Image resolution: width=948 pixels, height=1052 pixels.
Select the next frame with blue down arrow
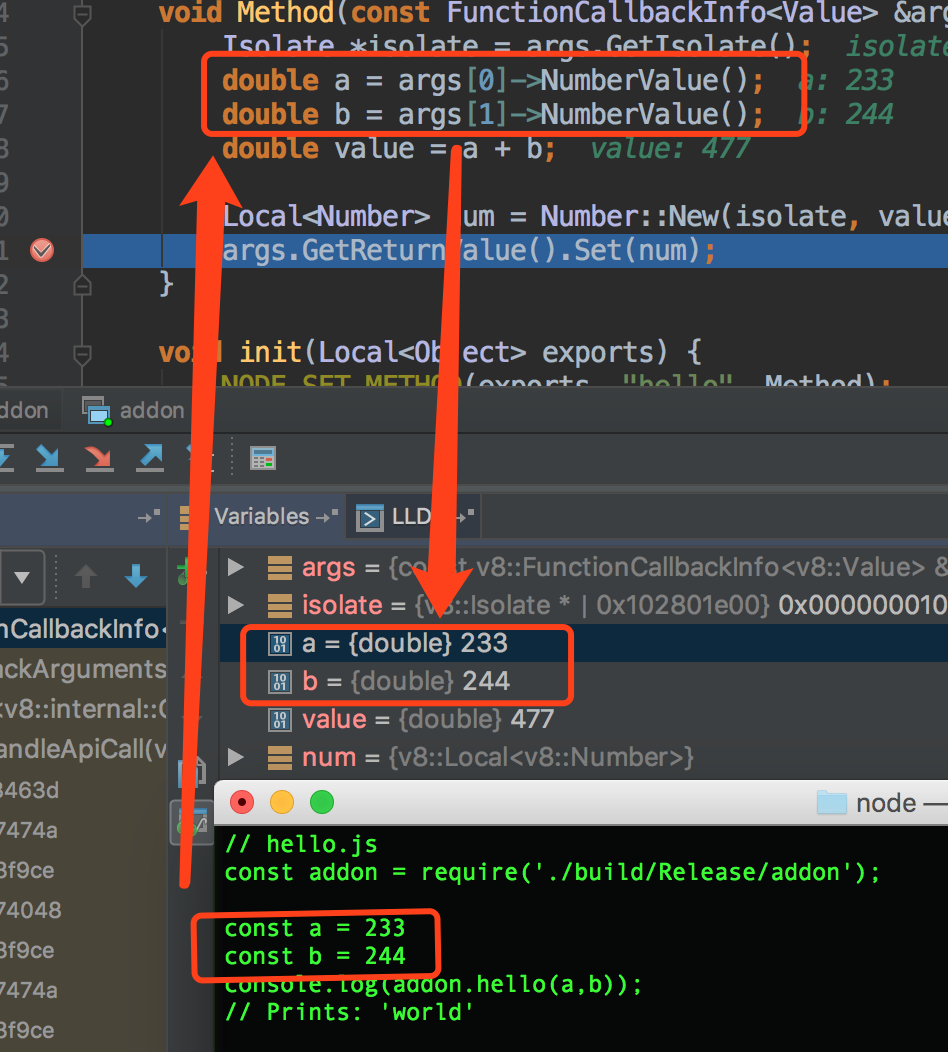click(136, 576)
